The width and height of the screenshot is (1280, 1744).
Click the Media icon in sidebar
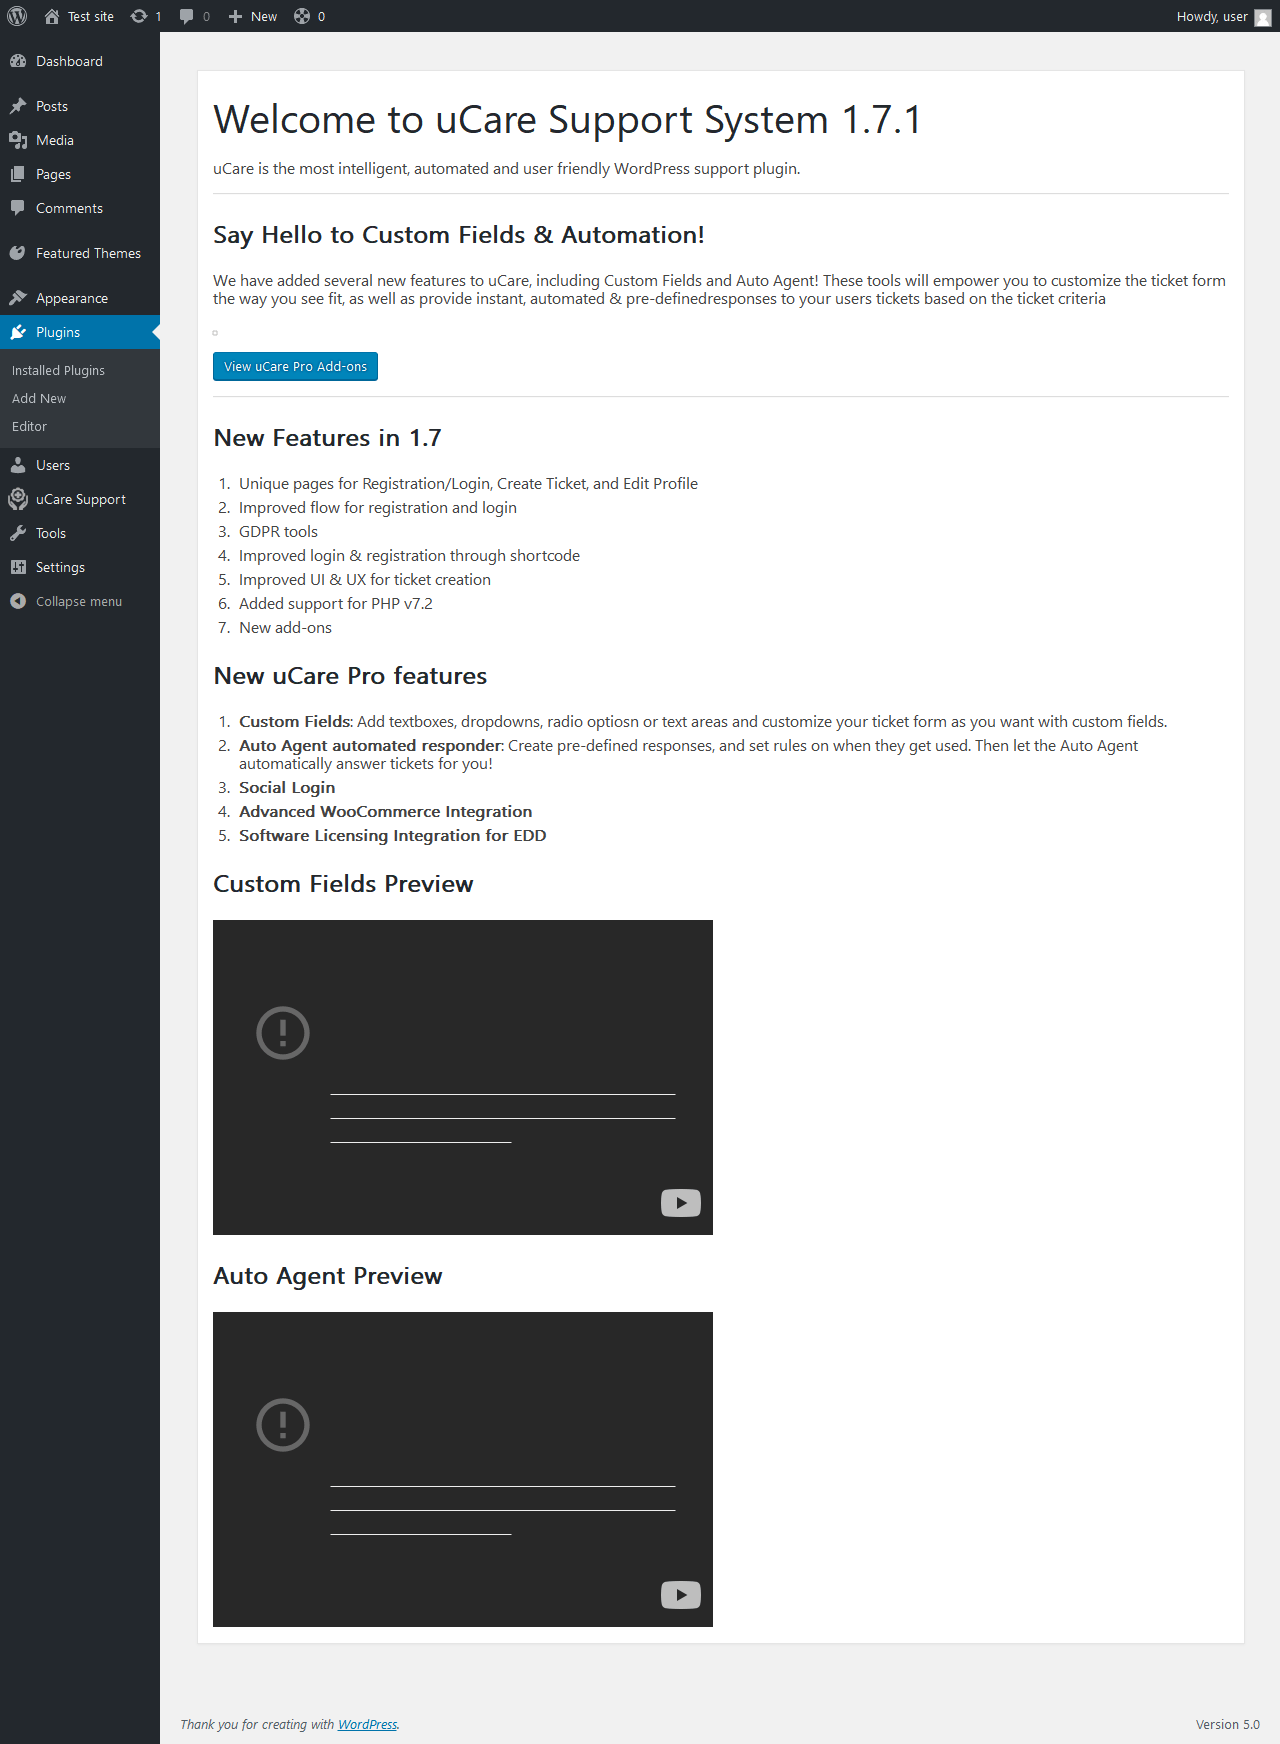18,140
